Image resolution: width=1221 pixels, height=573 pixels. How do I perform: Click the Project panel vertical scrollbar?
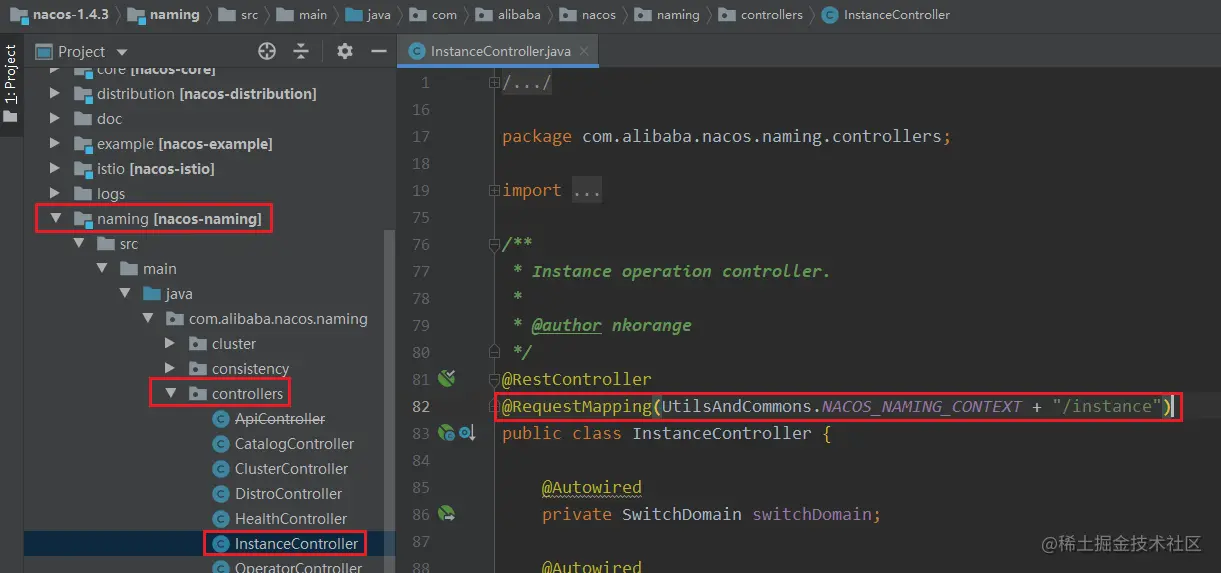tap(390, 400)
